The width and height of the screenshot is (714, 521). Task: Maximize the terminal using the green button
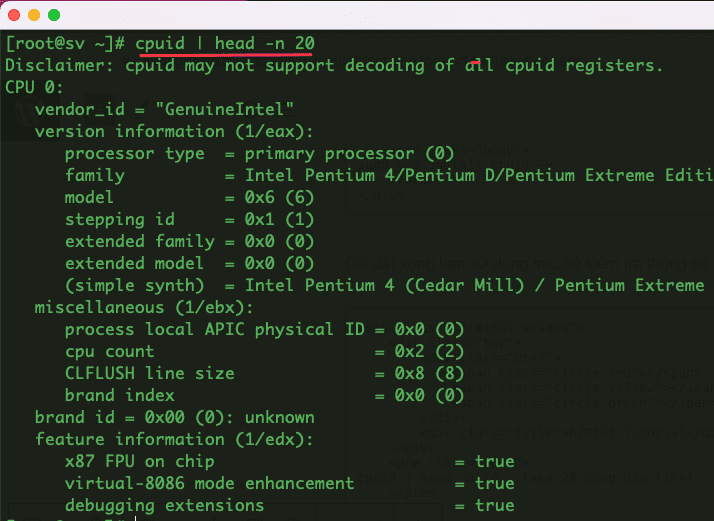(x=53, y=15)
